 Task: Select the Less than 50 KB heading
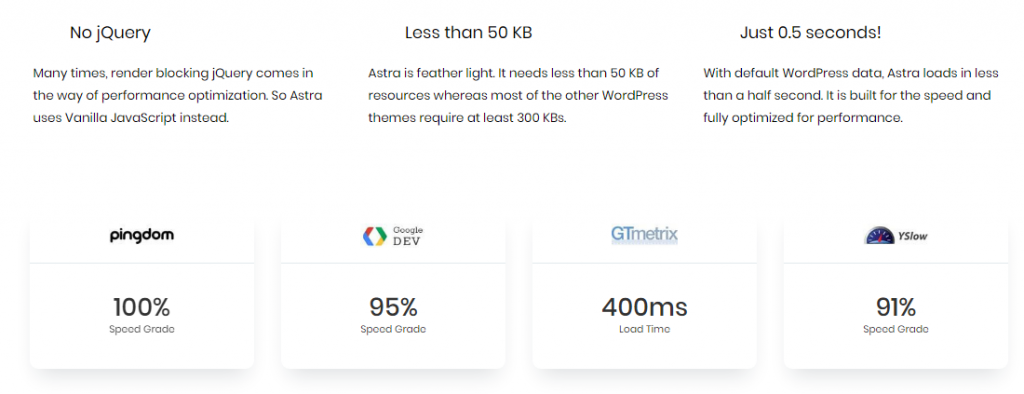click(468, 33)
